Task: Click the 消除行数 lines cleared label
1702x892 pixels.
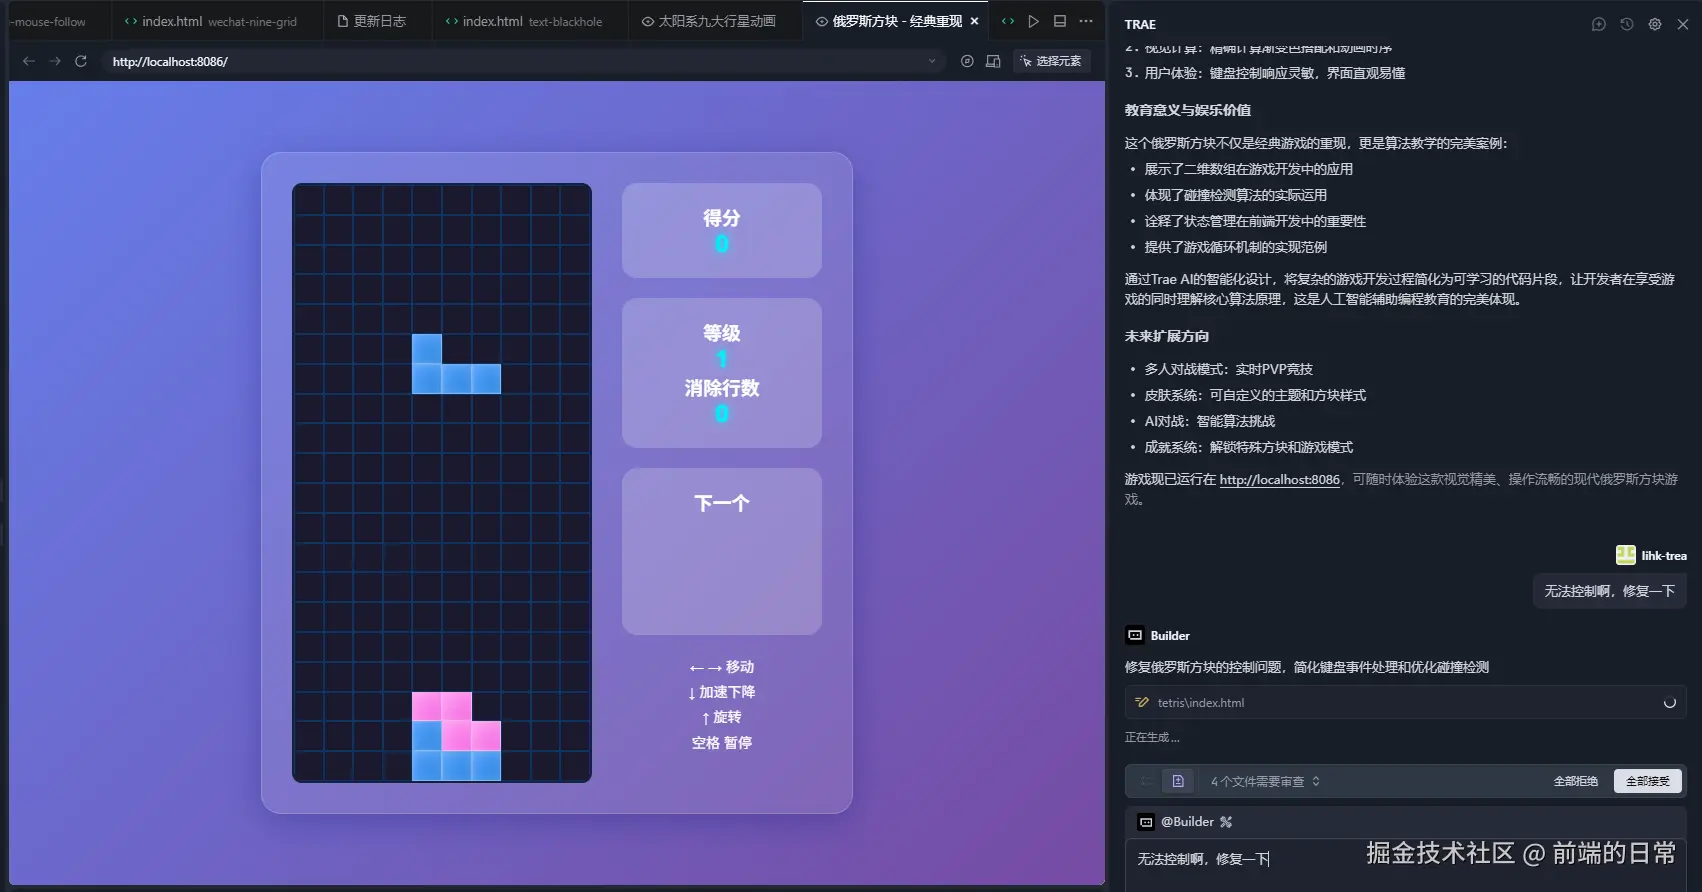Action: (x=722, y=388)
